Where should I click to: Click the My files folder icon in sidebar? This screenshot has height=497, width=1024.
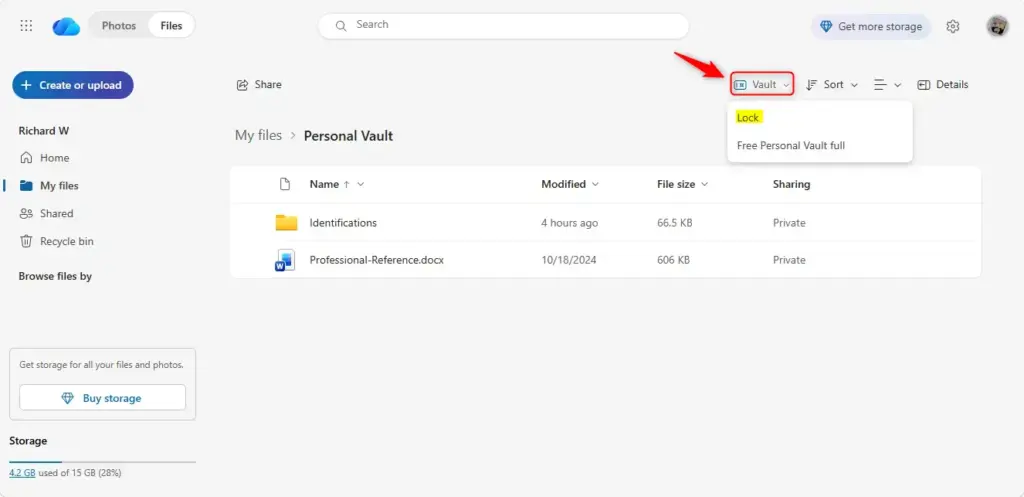[x=26, y=185]
